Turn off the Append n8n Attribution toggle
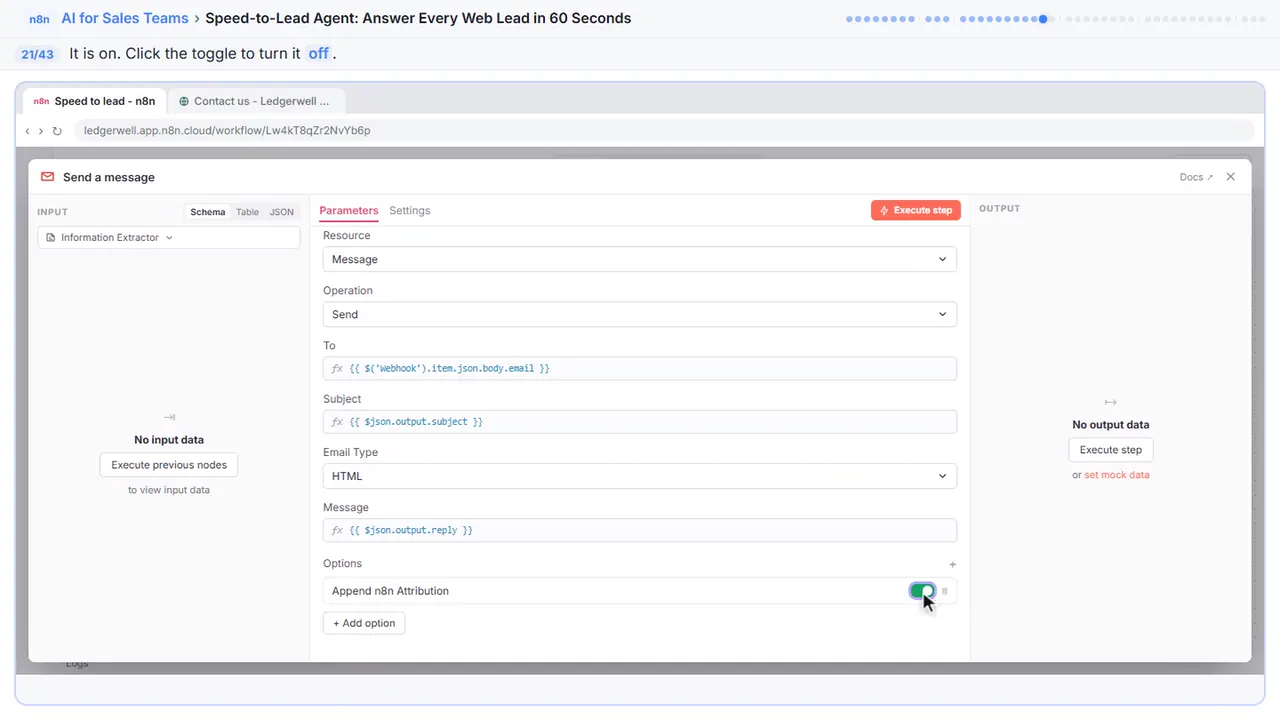The image size is (1280, 720). click(x=922, y=591)
